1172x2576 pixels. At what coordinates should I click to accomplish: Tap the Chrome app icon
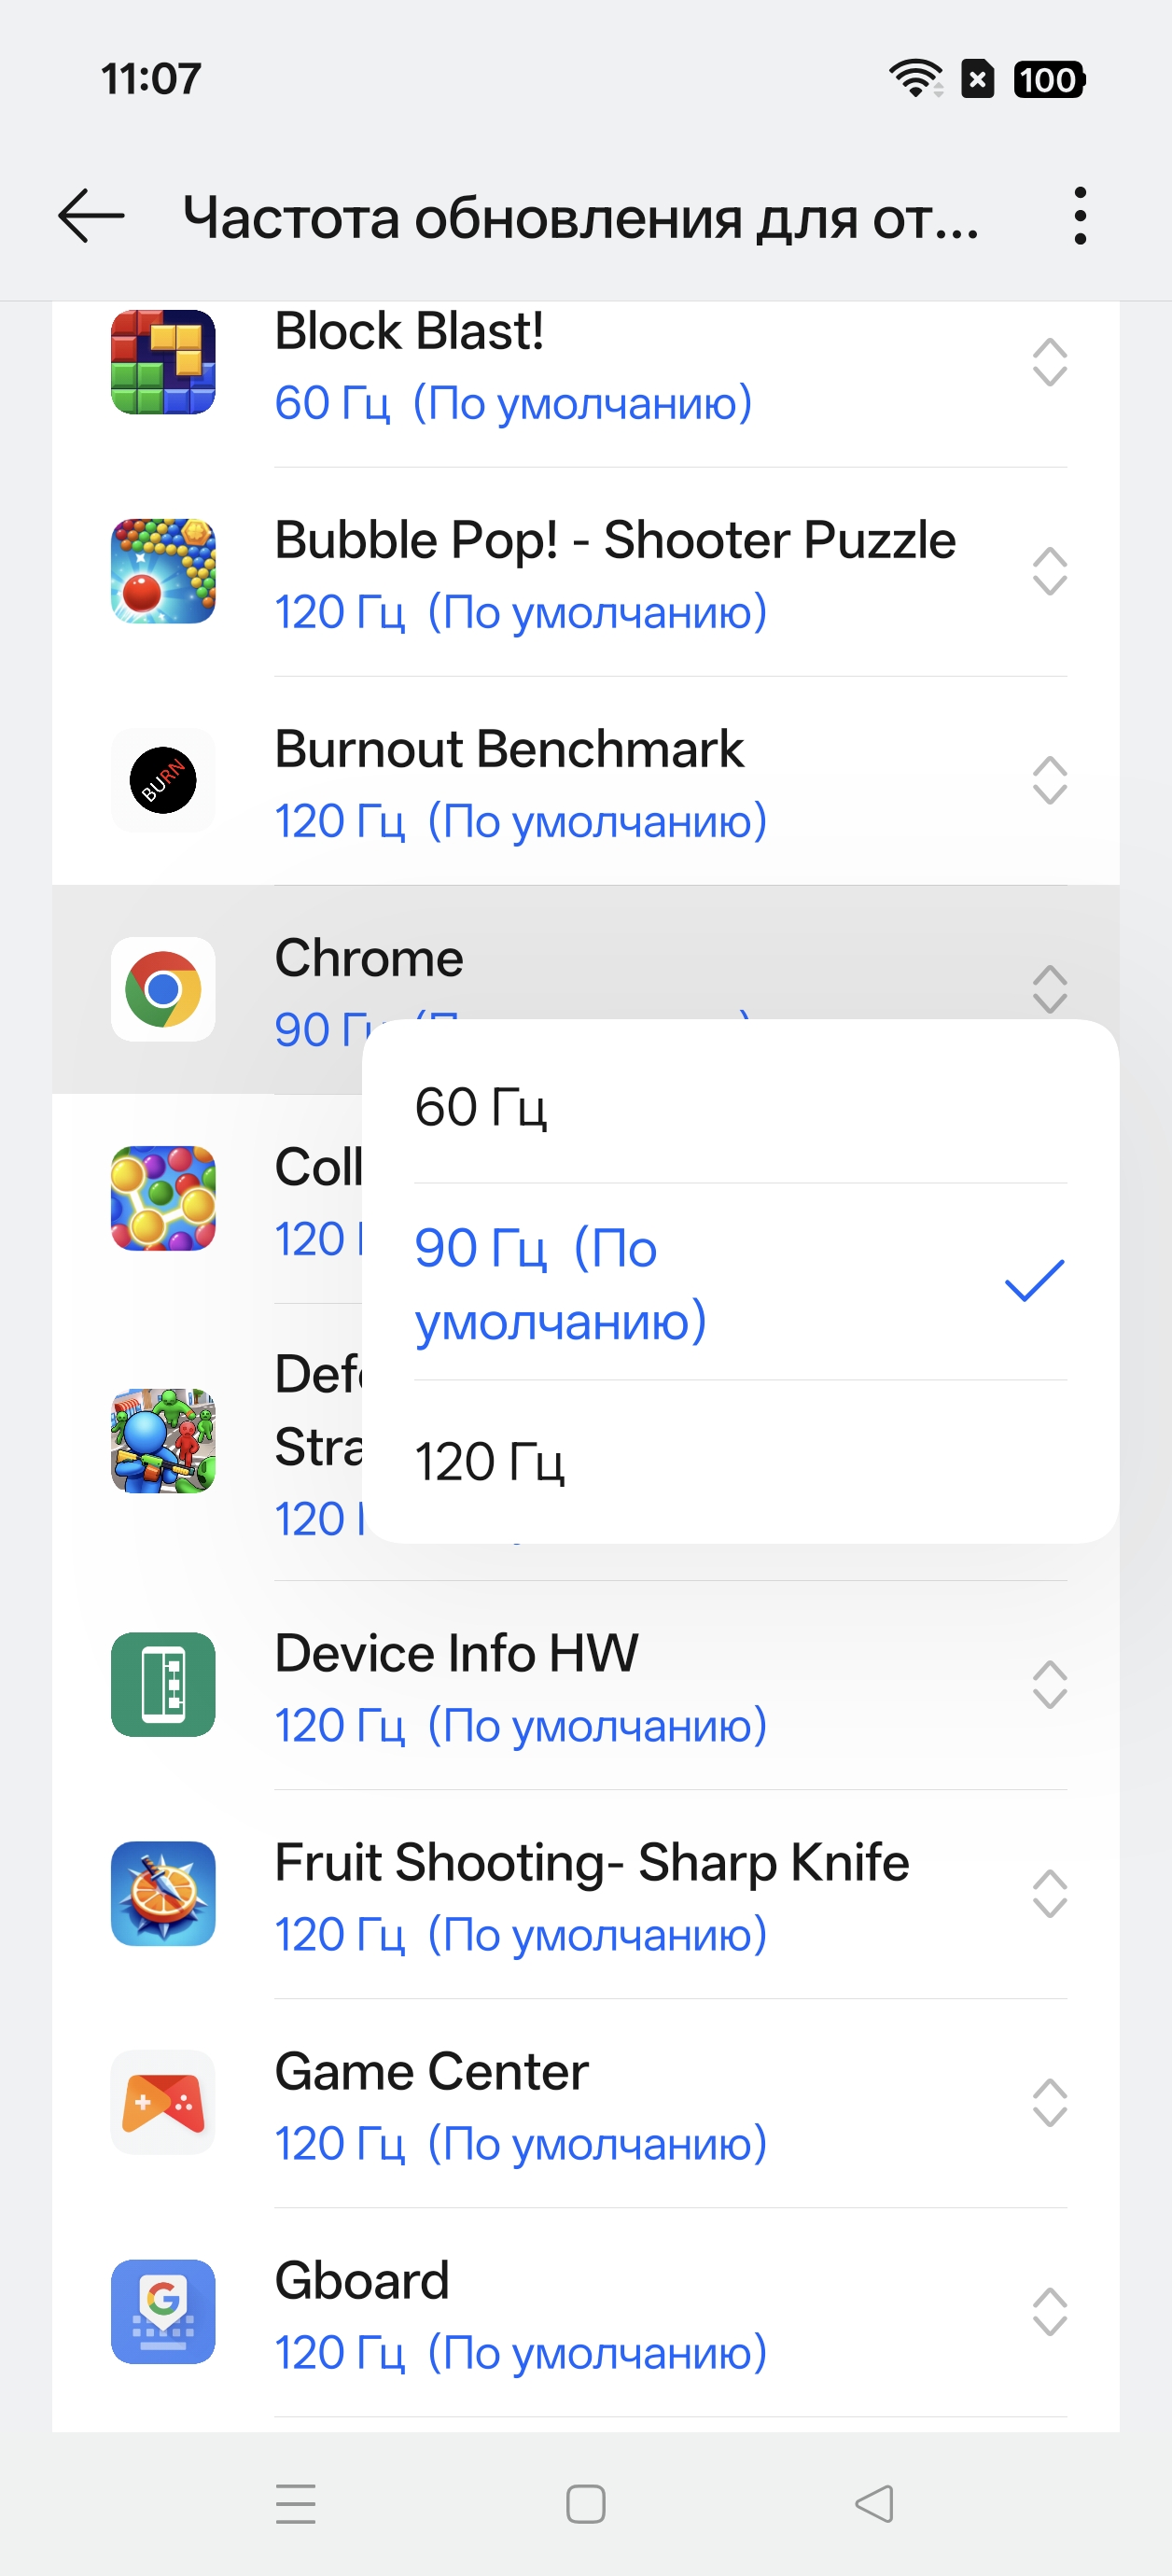pyautogui.click(x=163, y=989)
